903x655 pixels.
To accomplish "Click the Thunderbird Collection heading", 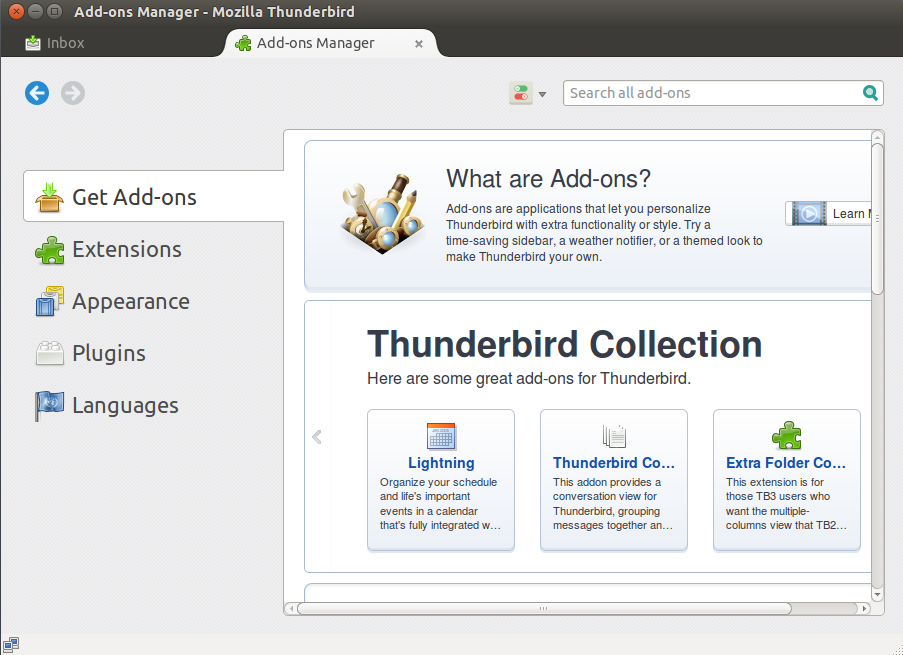I will (x=564, y=344).
